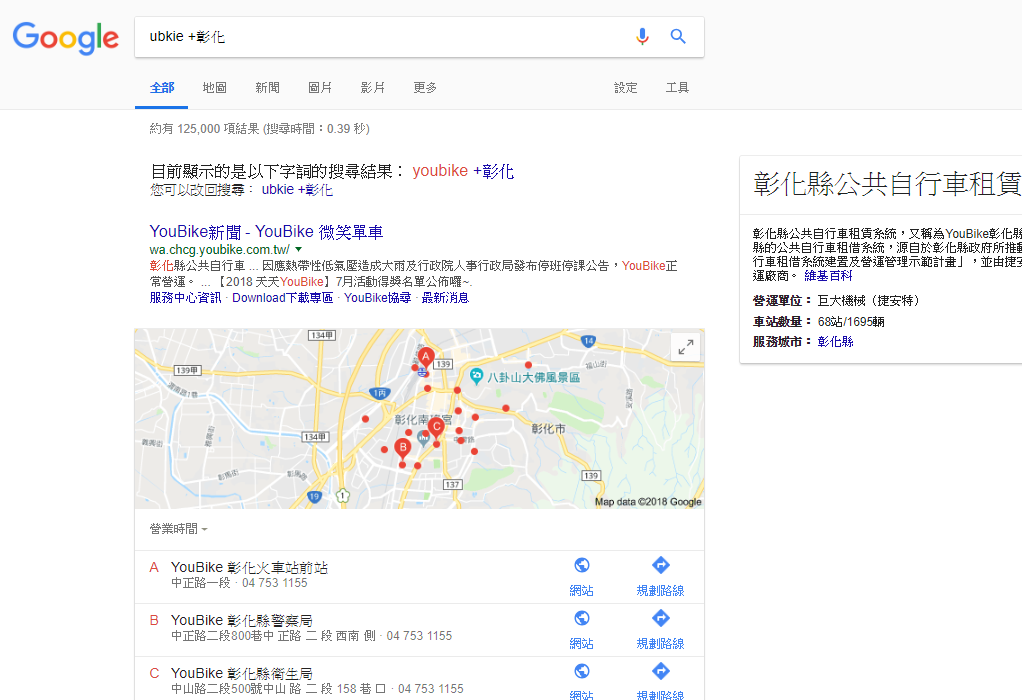
Task: Click the knowledge panel title 彰化縣公共自行車租賃
Action: pos(887,184)
